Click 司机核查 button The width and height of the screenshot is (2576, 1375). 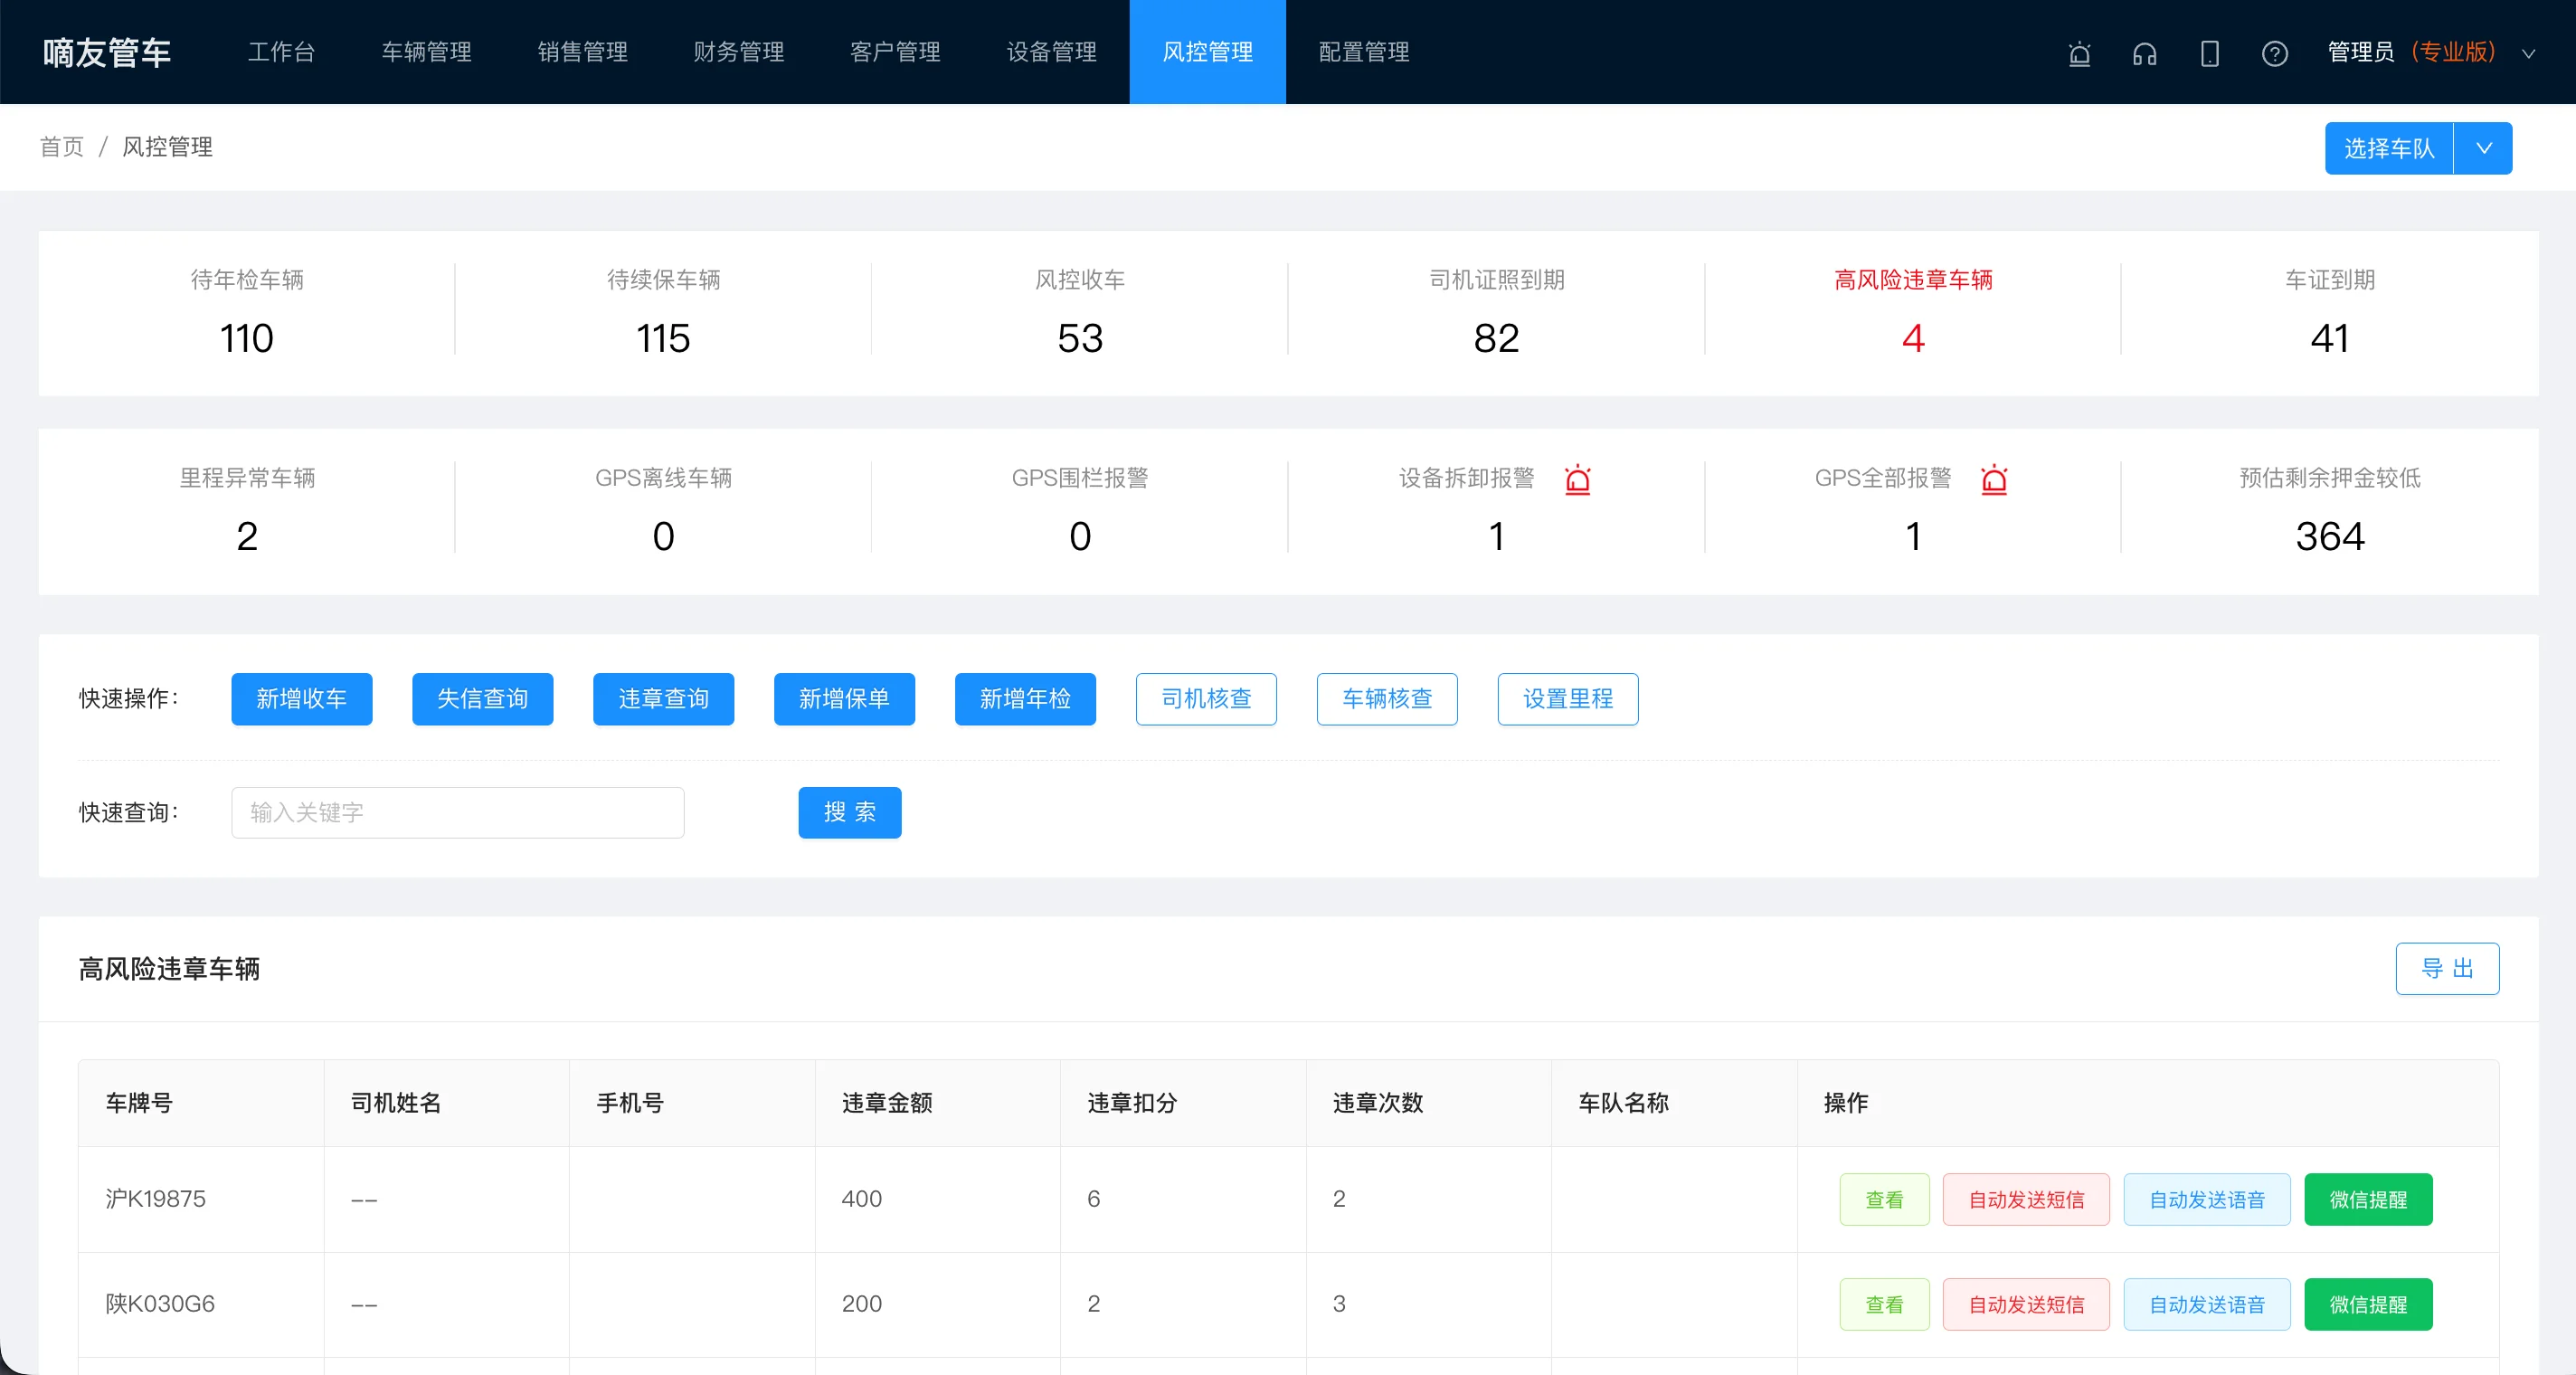pyautogui.click(x=1206, y=699)
